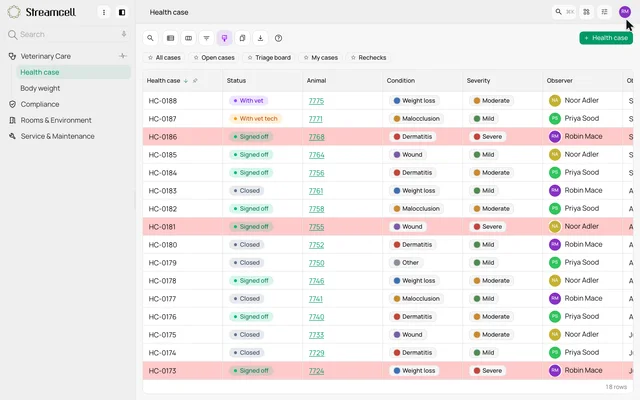
Task: Click Severe severity tag in HC-0186 row
Action: tap(488, 137)
